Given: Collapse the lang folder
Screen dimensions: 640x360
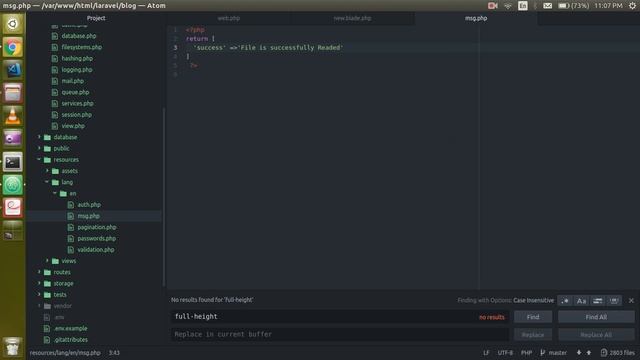Looking at the screenshot, I should pos(47,182).
